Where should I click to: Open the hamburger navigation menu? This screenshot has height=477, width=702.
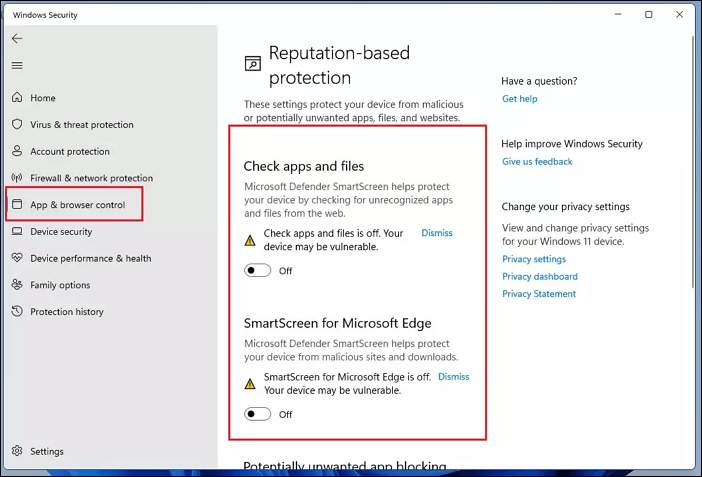(x=17, y=65)
